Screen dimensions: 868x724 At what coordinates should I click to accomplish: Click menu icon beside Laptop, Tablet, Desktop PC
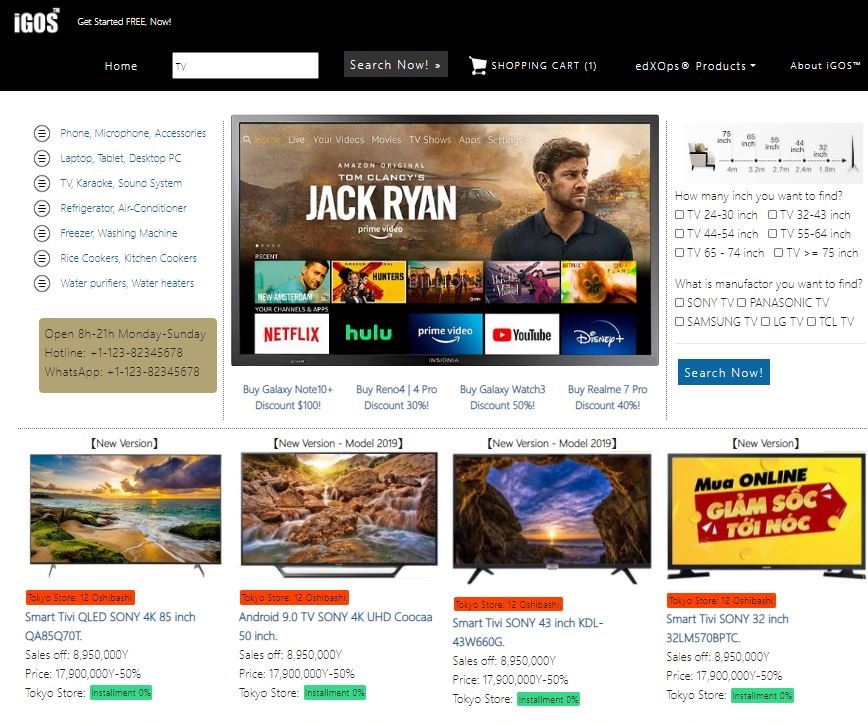click(x=42, y=158)
